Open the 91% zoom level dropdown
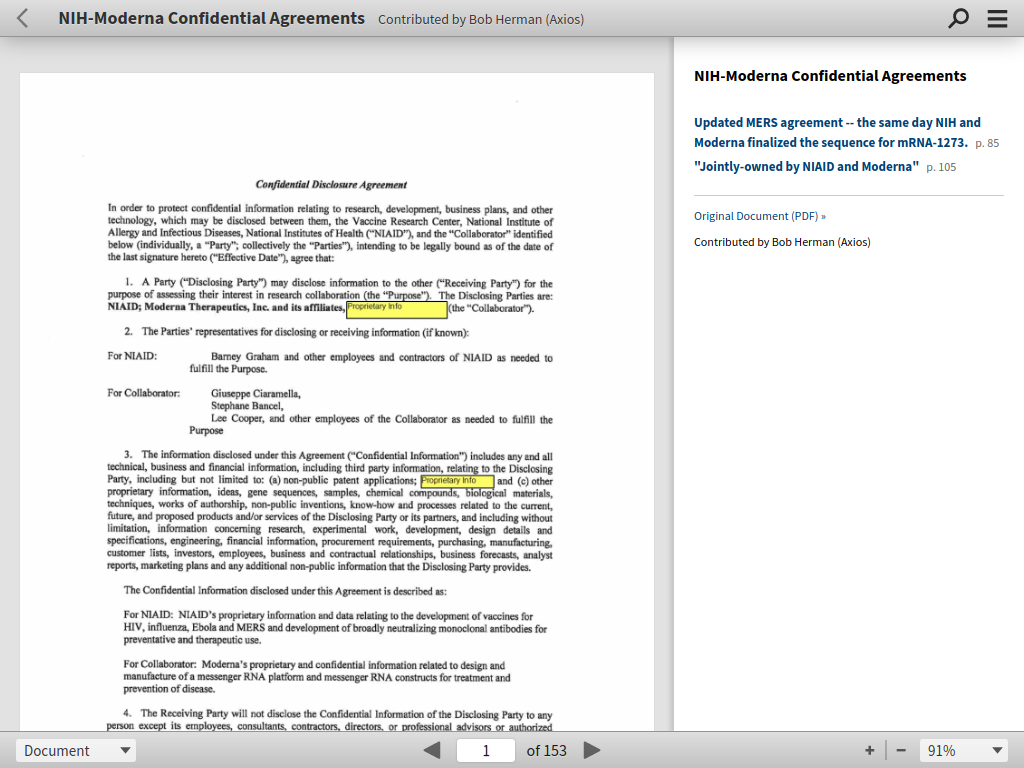Viewport: 1024px width, 768px height. (964, 750)
